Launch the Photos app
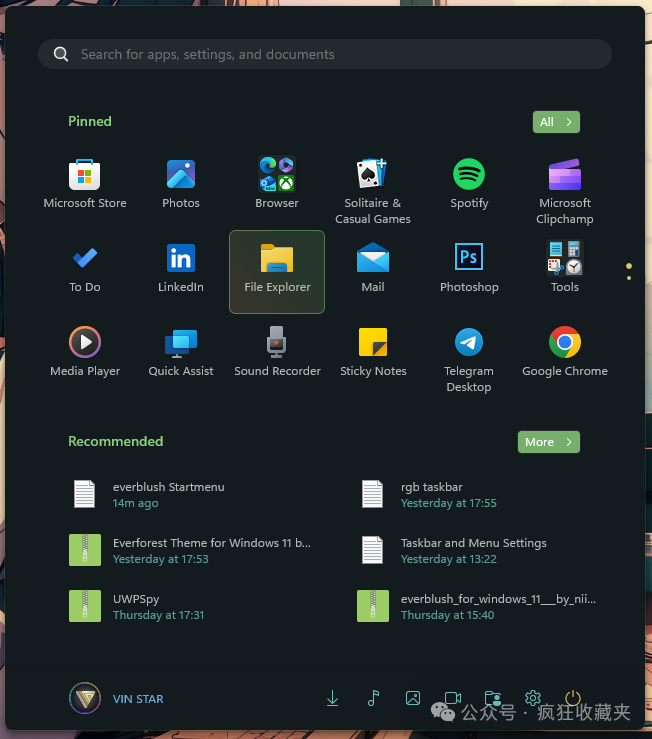 (x=181, y=185)
